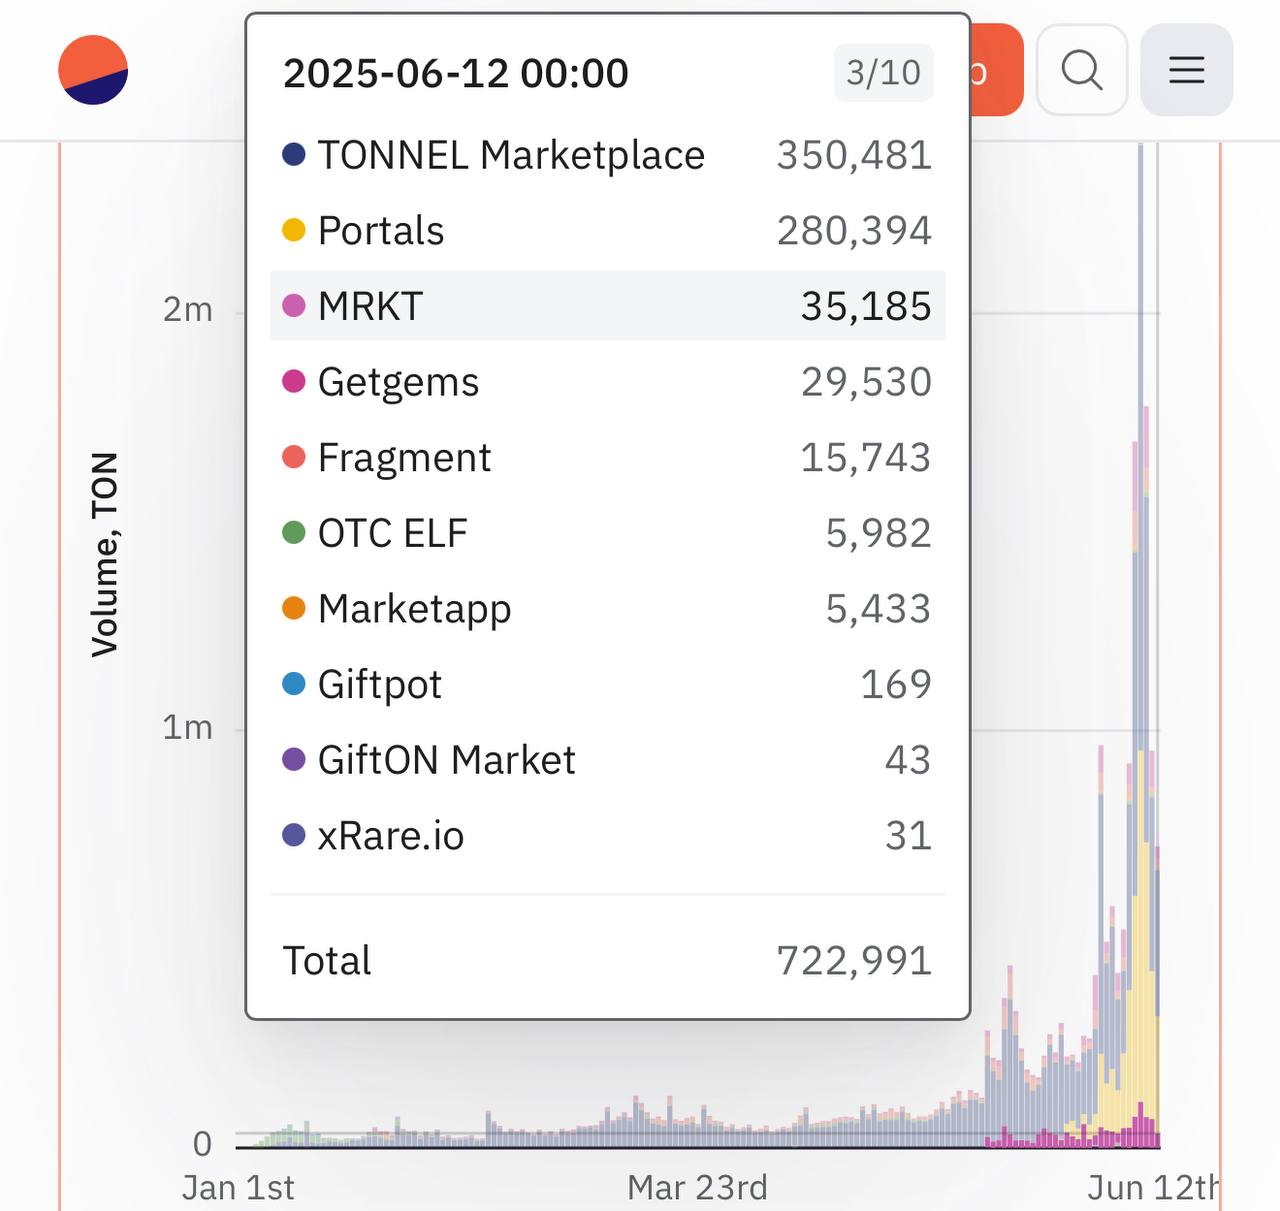Select the Getgems label

(x=398, y=383)
